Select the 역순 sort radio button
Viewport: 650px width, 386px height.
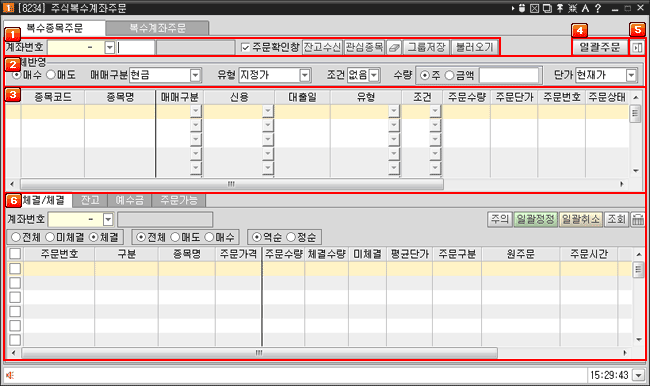[x=257, y=237]
